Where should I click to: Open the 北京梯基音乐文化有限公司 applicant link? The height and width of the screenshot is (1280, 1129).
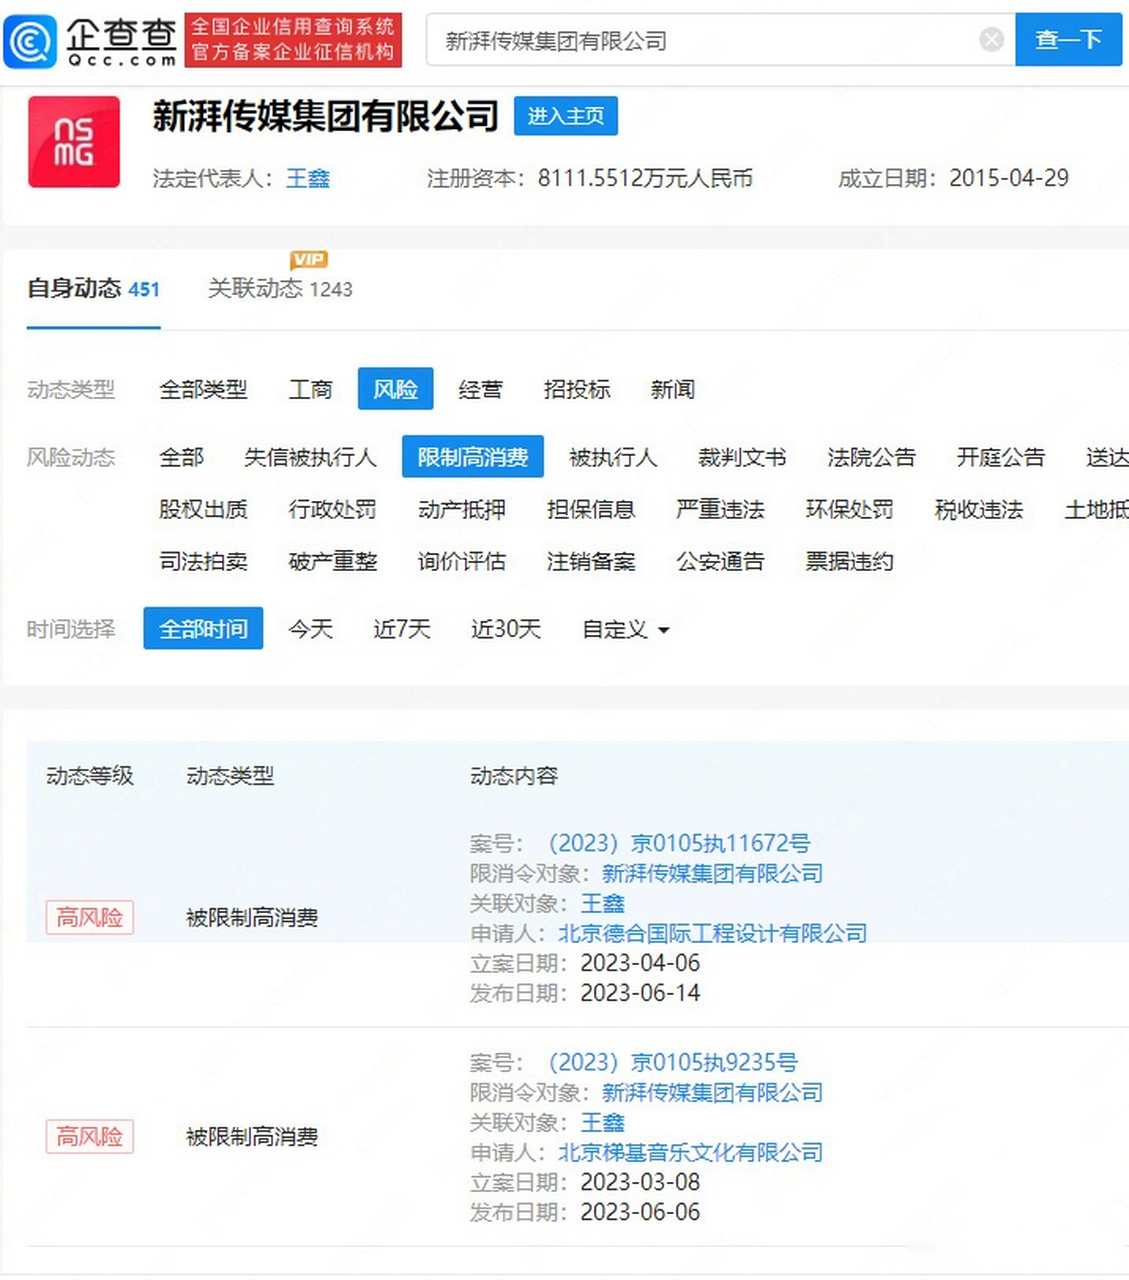pos(690,1152)
